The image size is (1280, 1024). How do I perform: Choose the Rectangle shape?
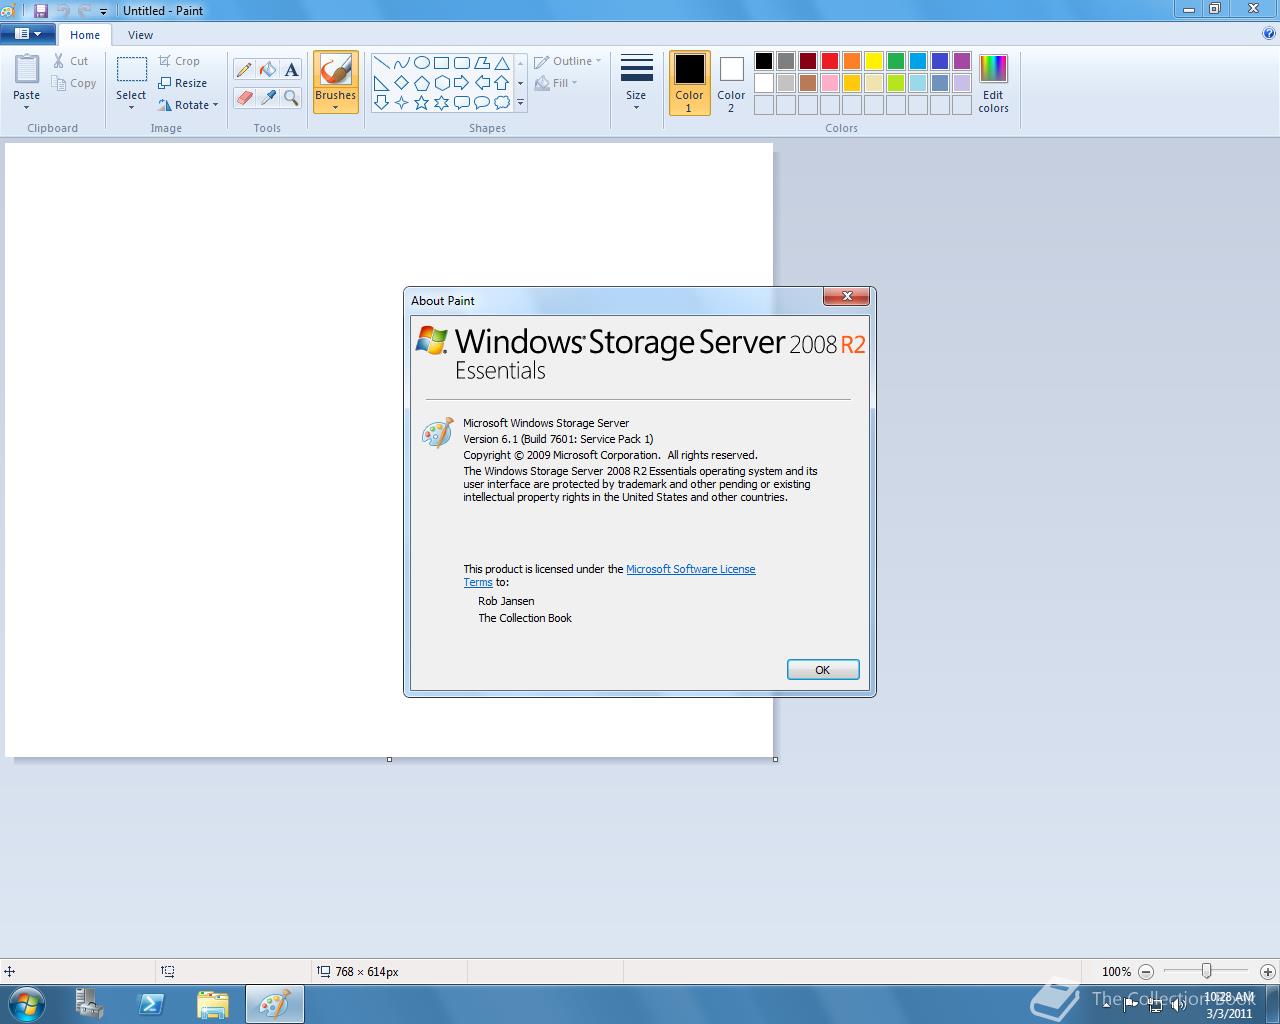(441, 62)
